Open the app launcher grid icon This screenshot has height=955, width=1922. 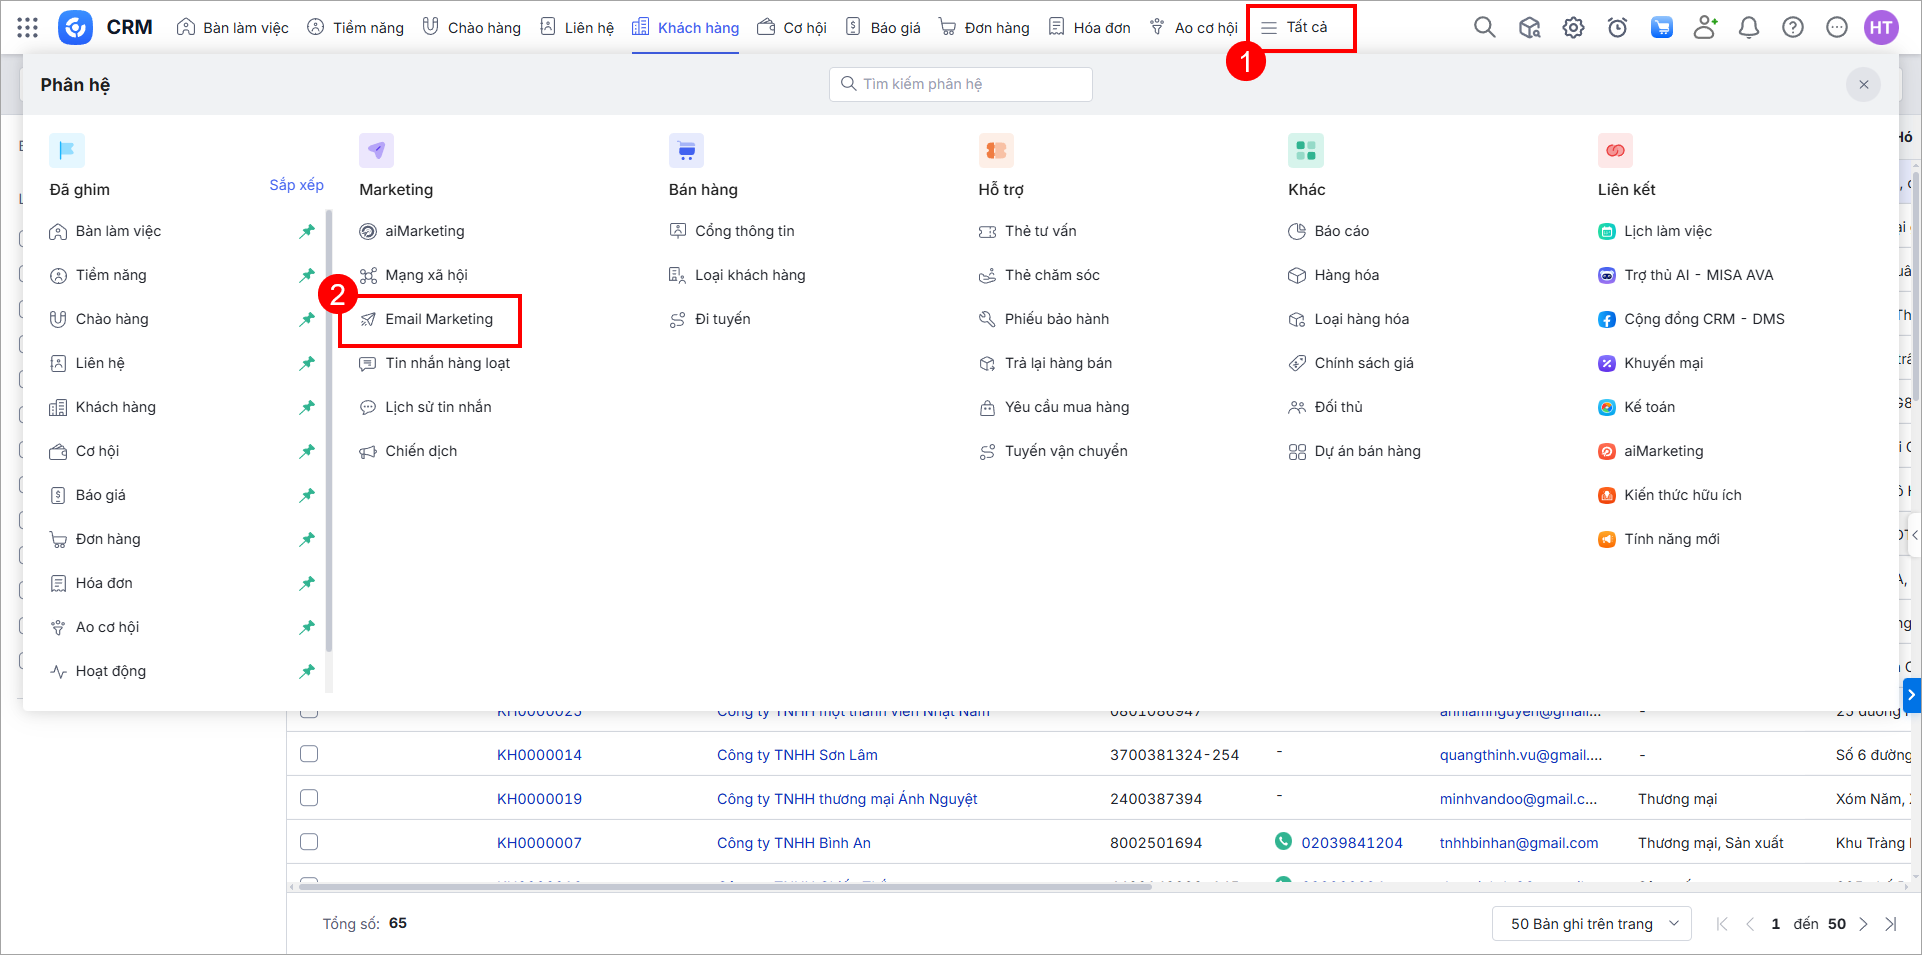(28, 27)
